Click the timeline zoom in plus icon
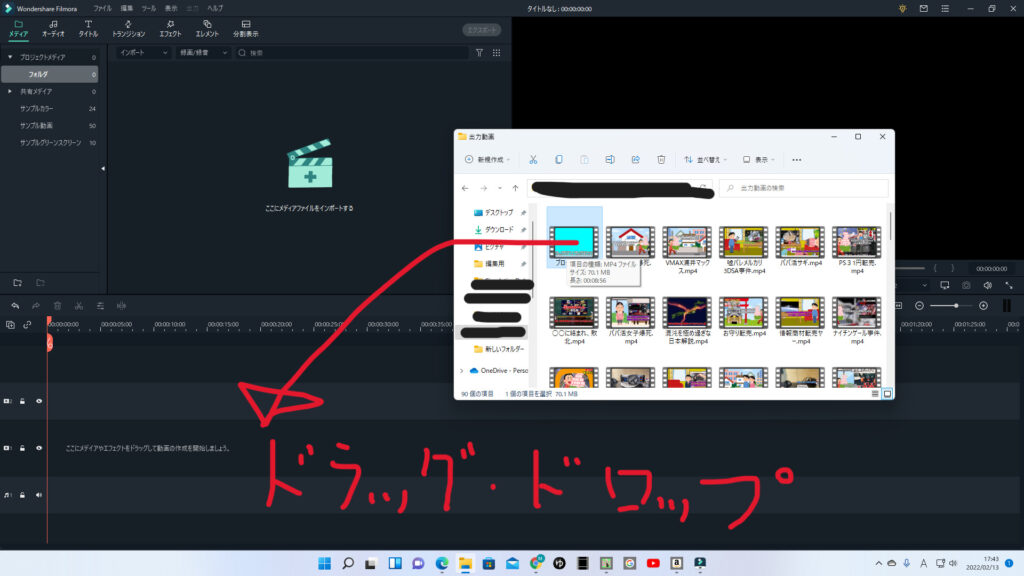This screenshot has height=576, width=1024. tap(984, 306)
